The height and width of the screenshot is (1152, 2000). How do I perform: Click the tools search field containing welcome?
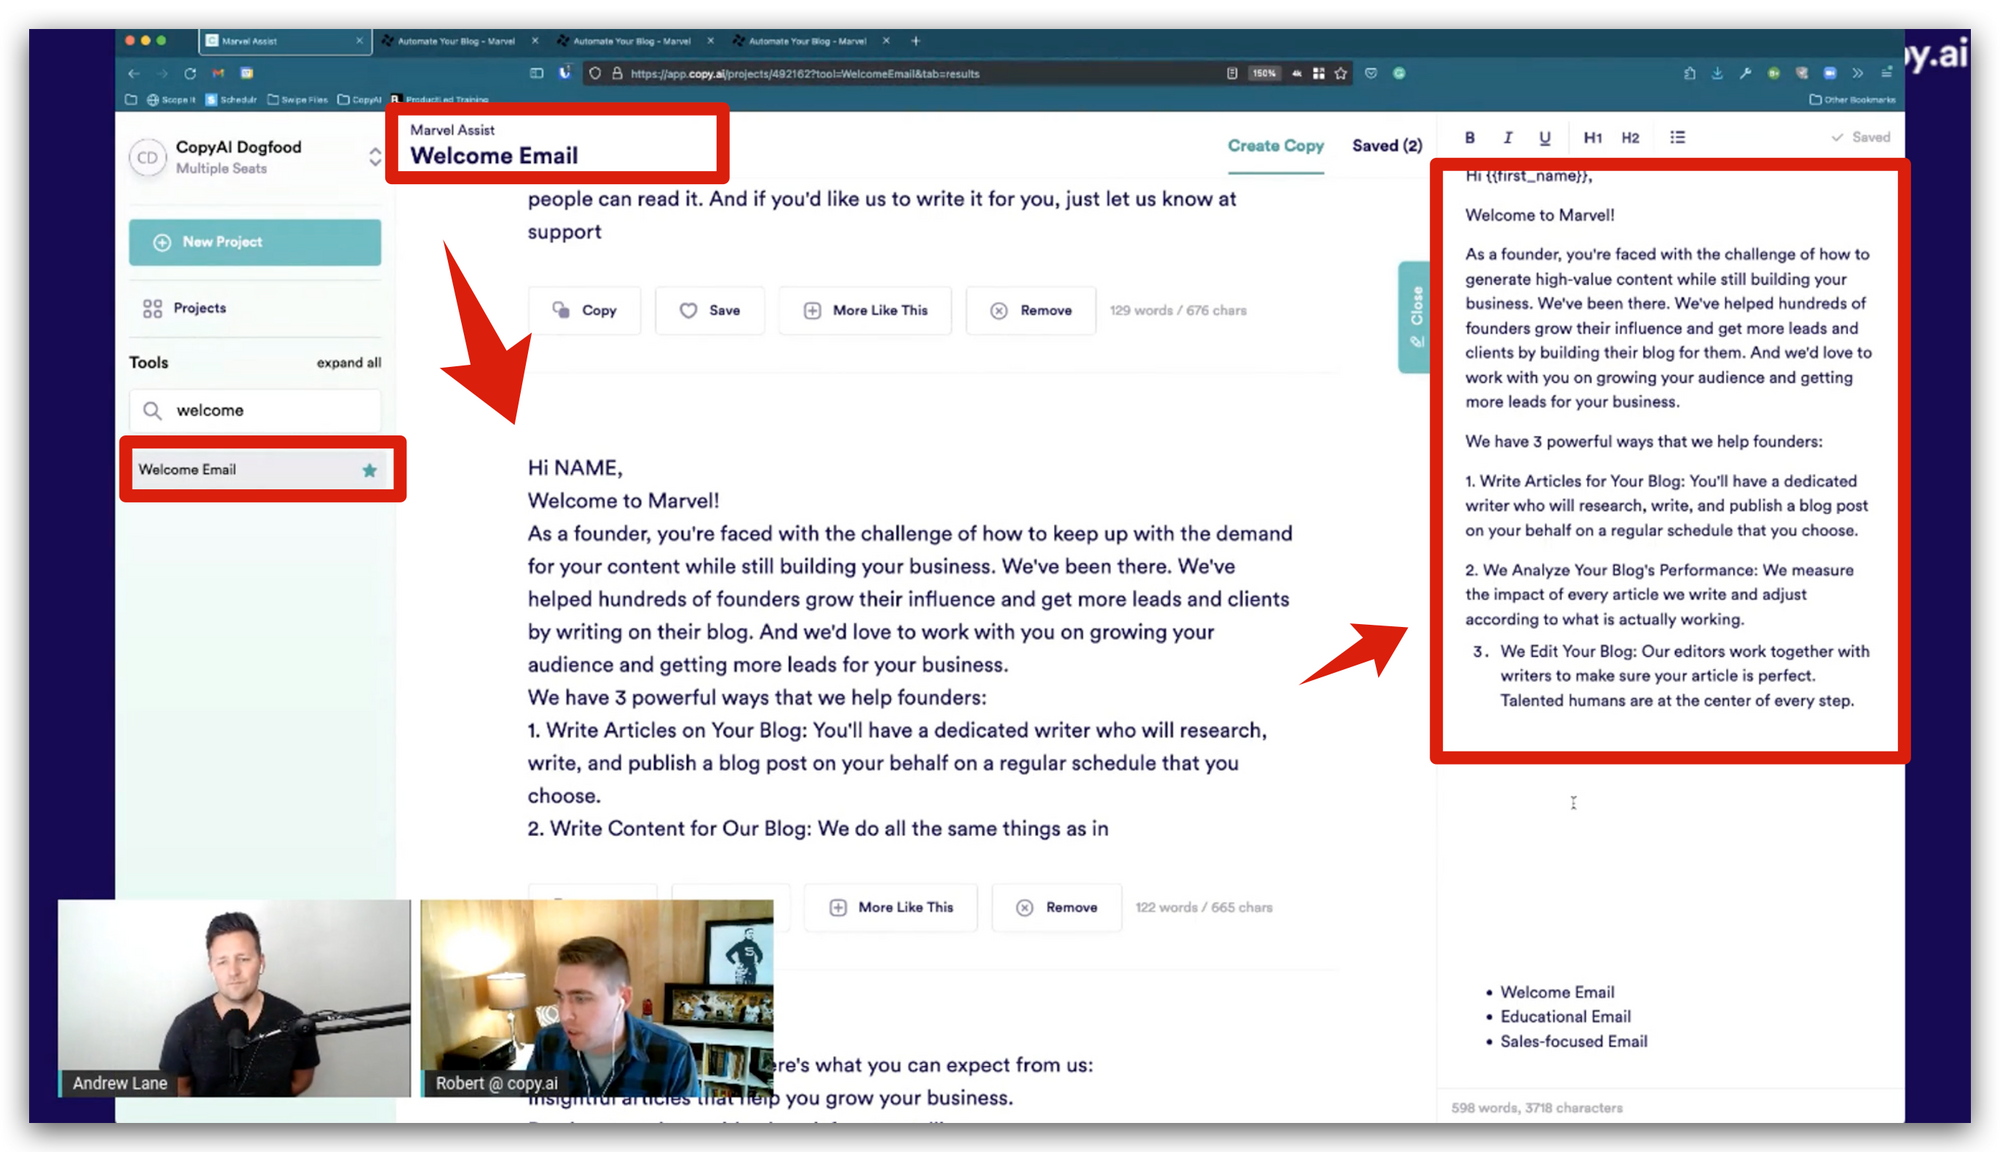pyautogui.click(x=255, y=411)
